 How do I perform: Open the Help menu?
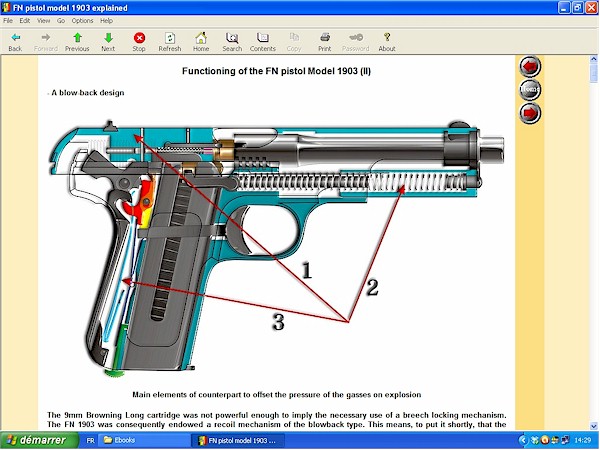point(106,21)
